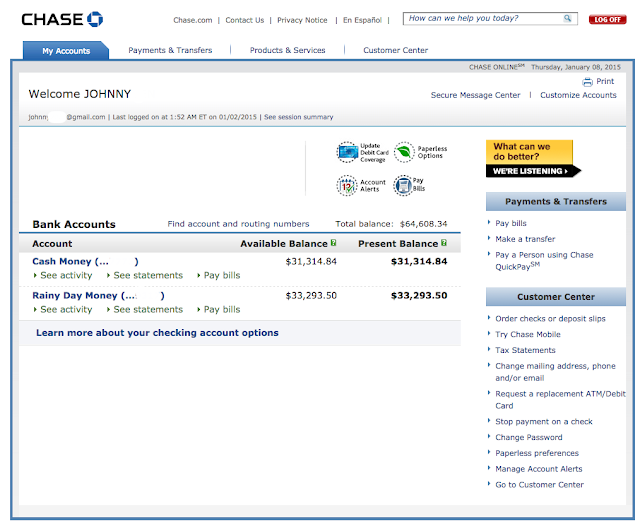640x526 pixels.
Task: Open Update Debit Card Coverage icon
Action: point(347,152)
